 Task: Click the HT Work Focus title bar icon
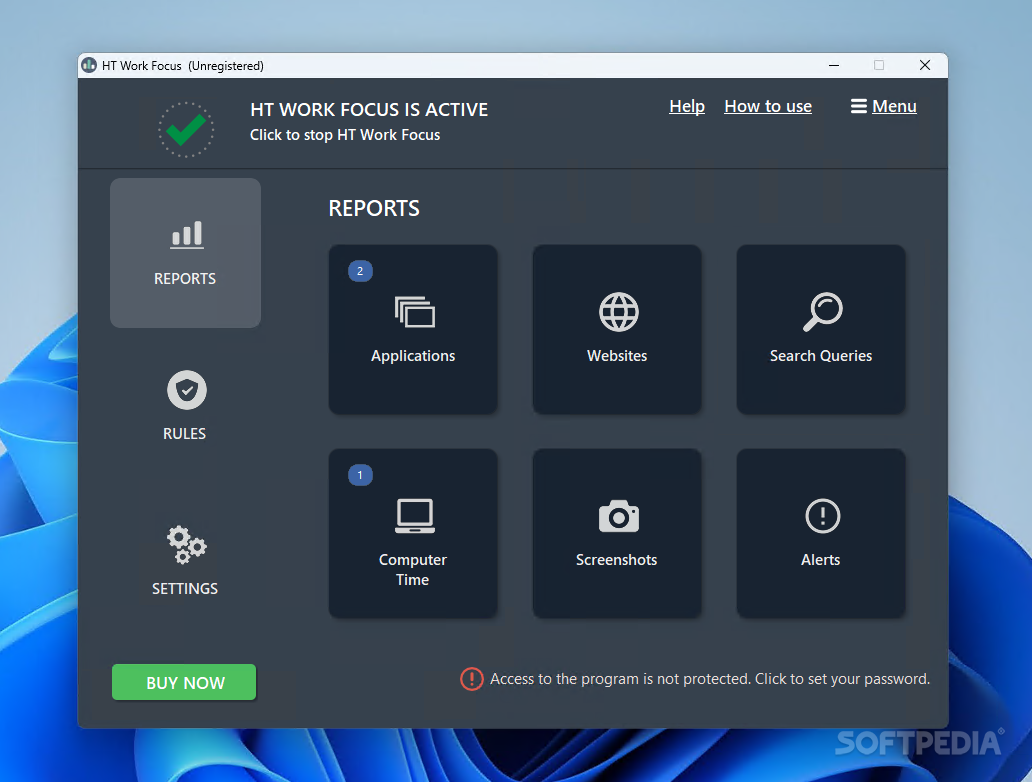(89, 65)
